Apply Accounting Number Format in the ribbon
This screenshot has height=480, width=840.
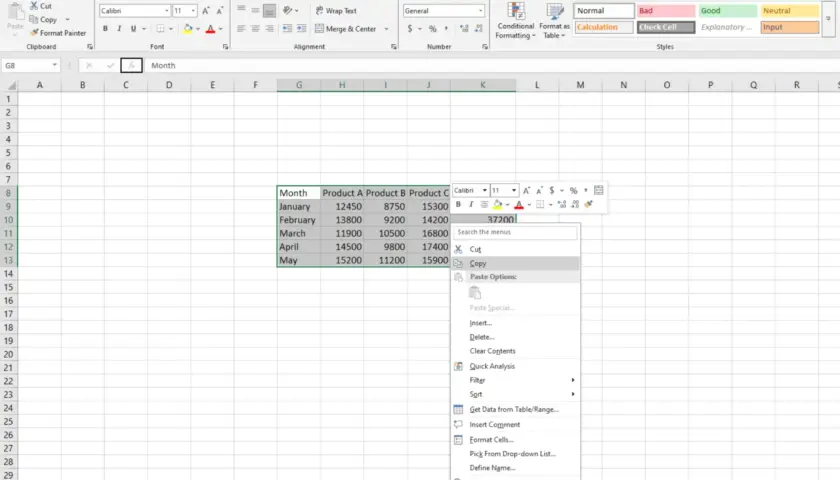pos(410,28)
